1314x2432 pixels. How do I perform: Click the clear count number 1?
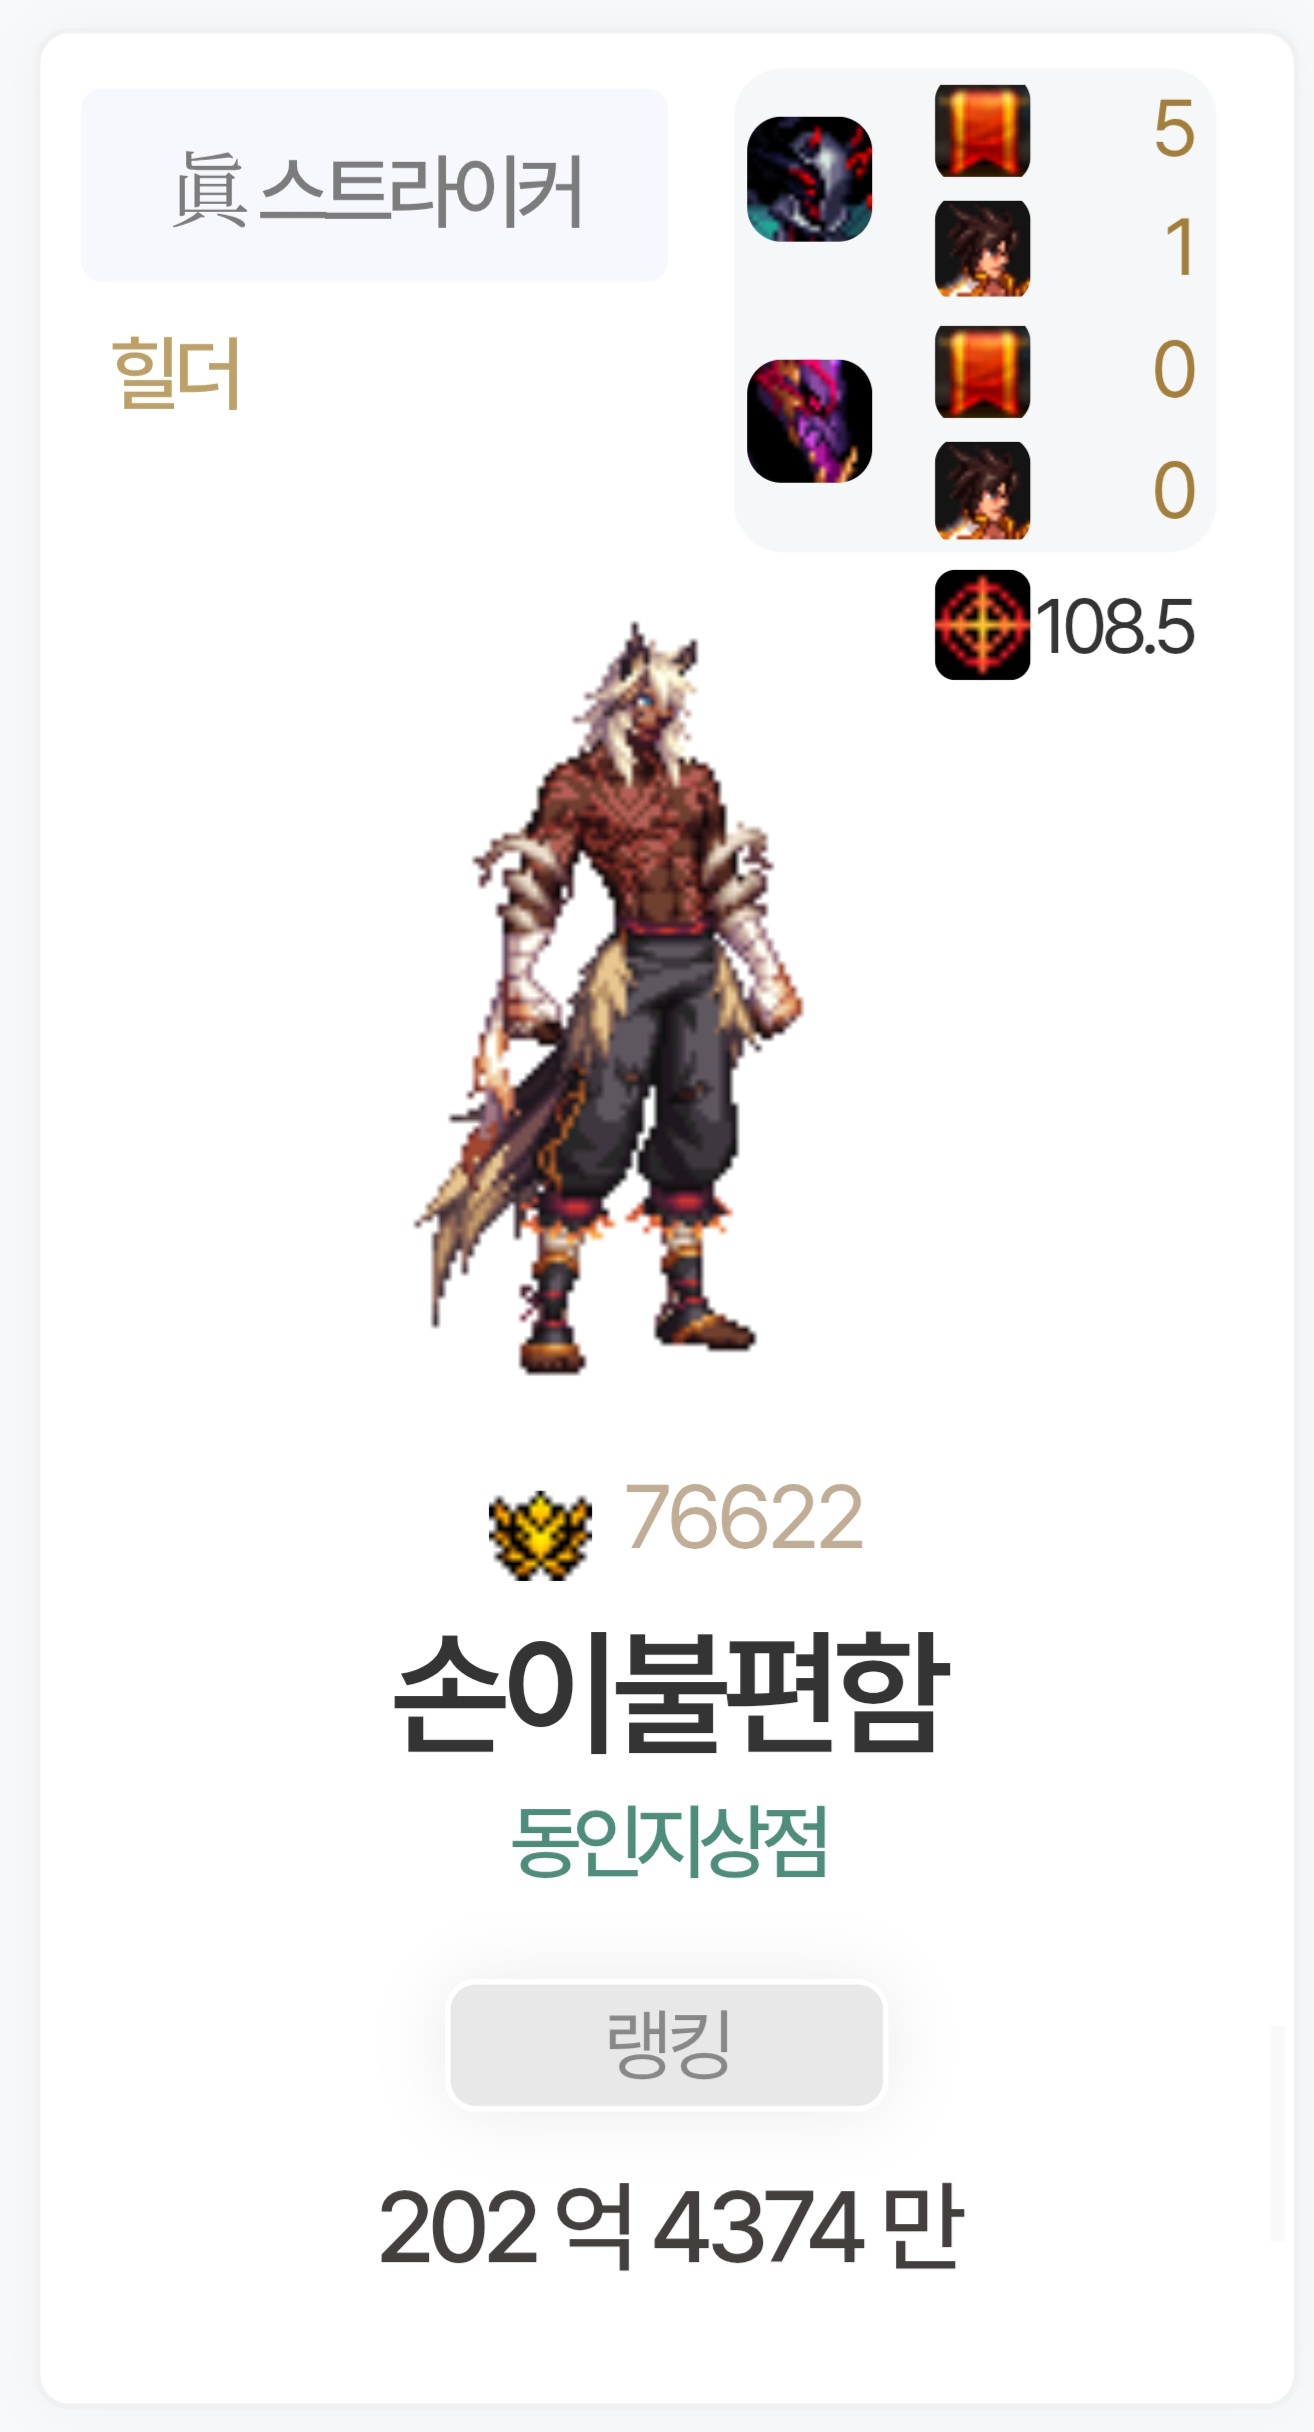[1179, 249]
